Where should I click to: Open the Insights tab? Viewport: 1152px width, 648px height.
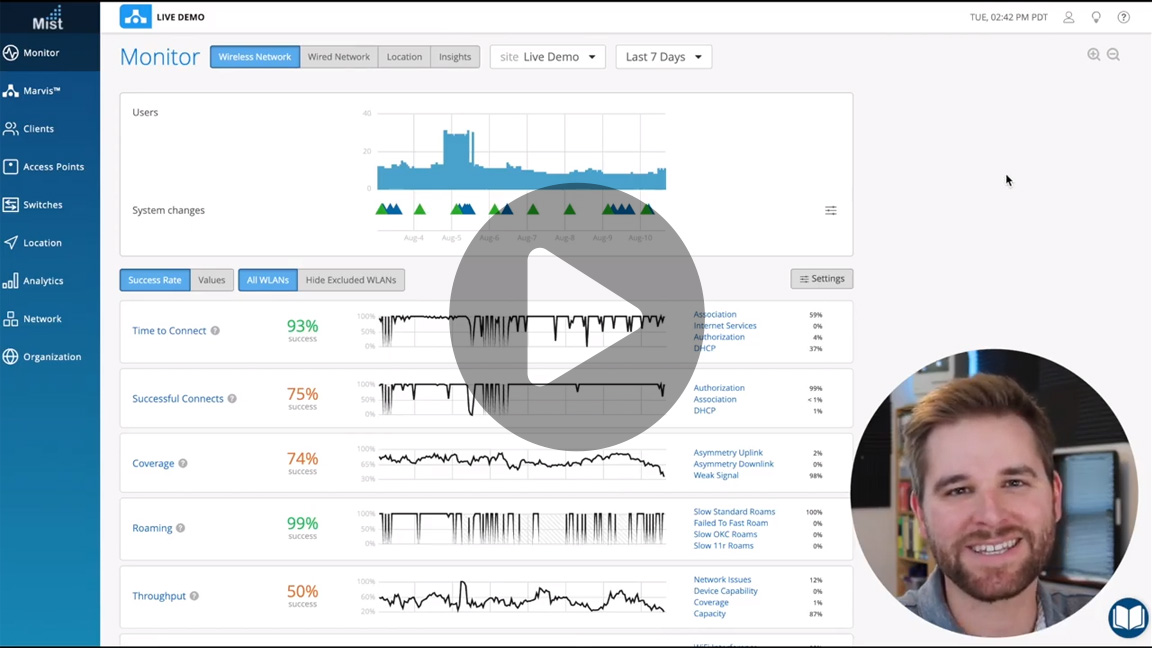(454, 57)
